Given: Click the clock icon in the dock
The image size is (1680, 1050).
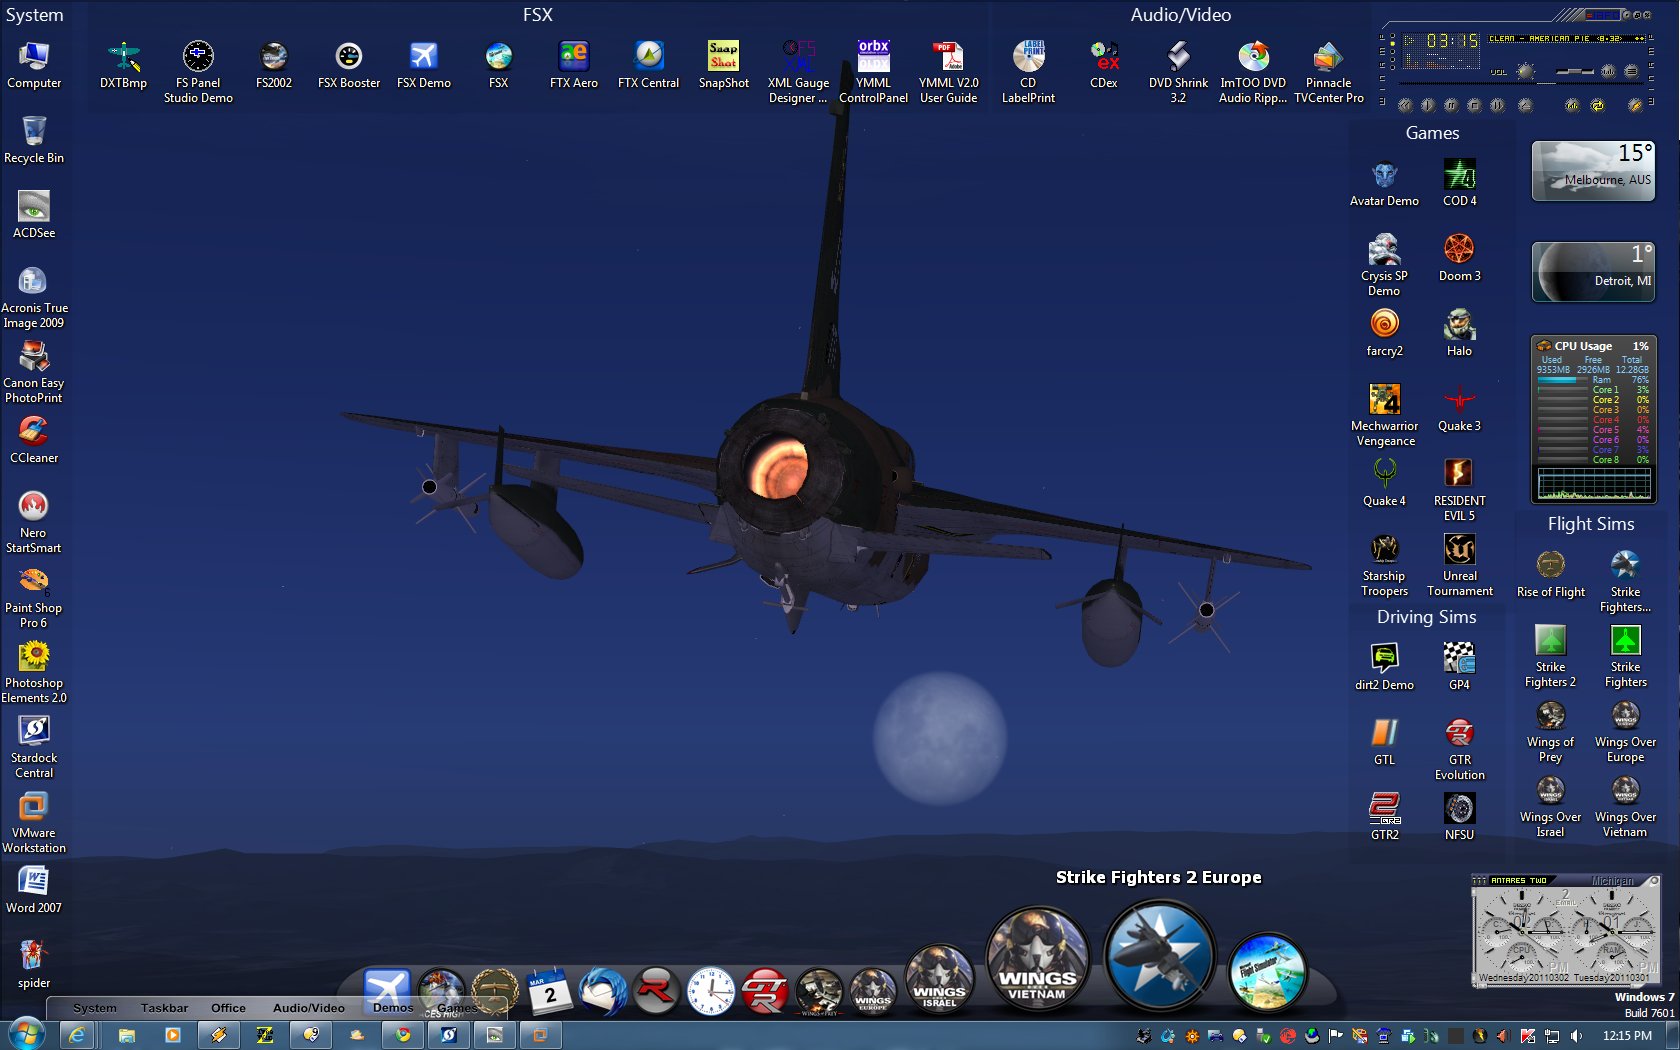Looking at the screenshot, I should pyautogui.click(x=710, y=991).
